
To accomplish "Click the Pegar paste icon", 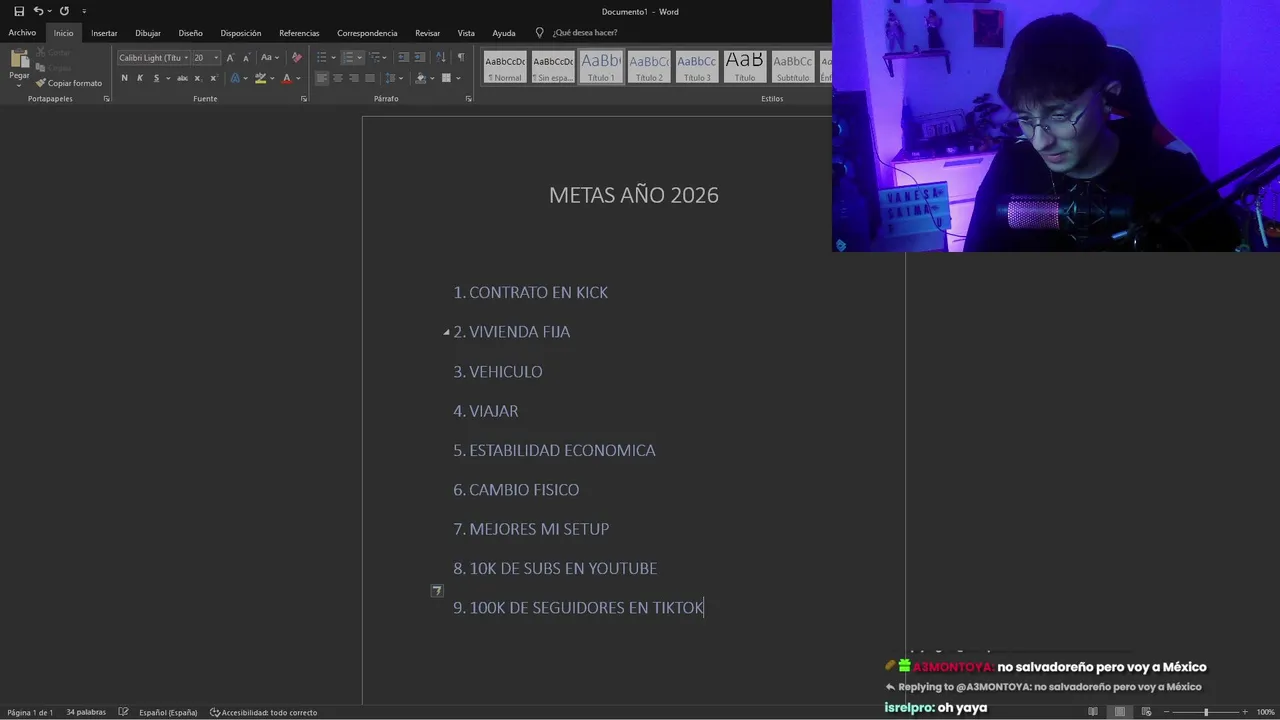I will point(19,59).
